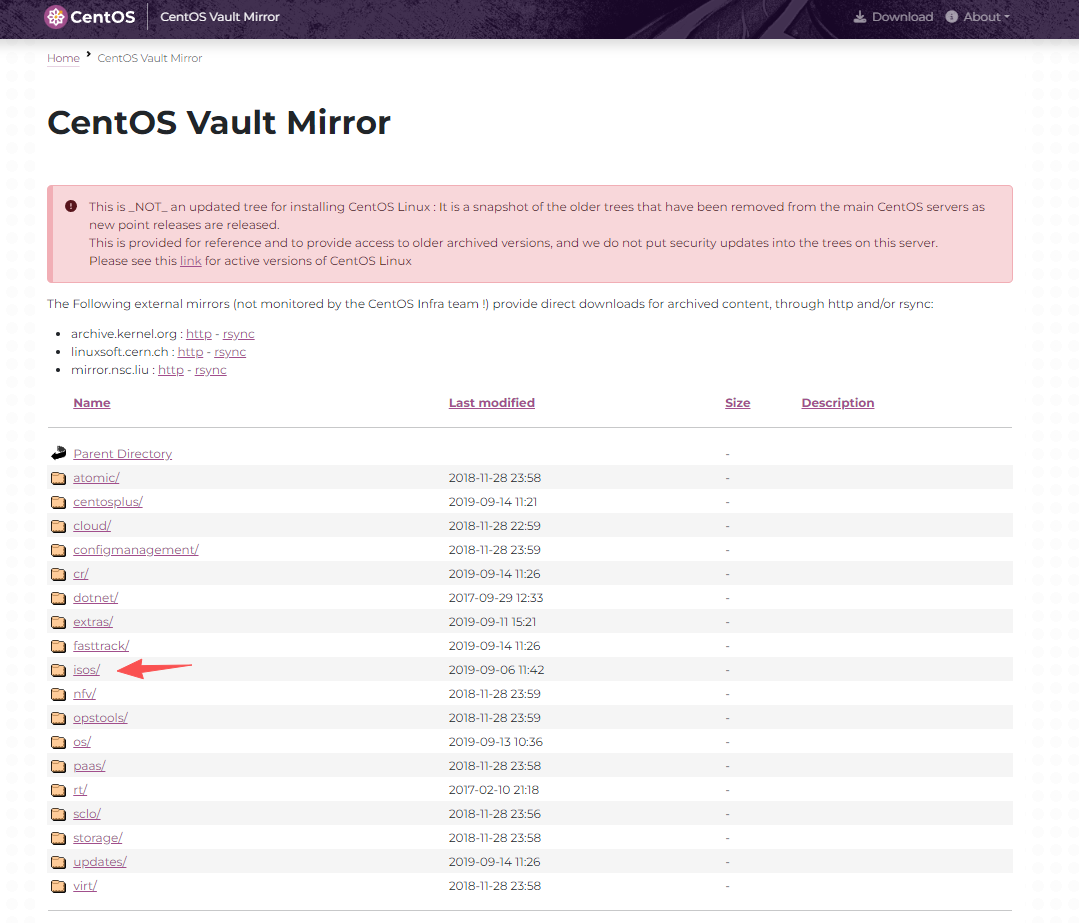Open the virt/ directory link
This screenshot has height=923, width=1079.
[x=85, y=886]
